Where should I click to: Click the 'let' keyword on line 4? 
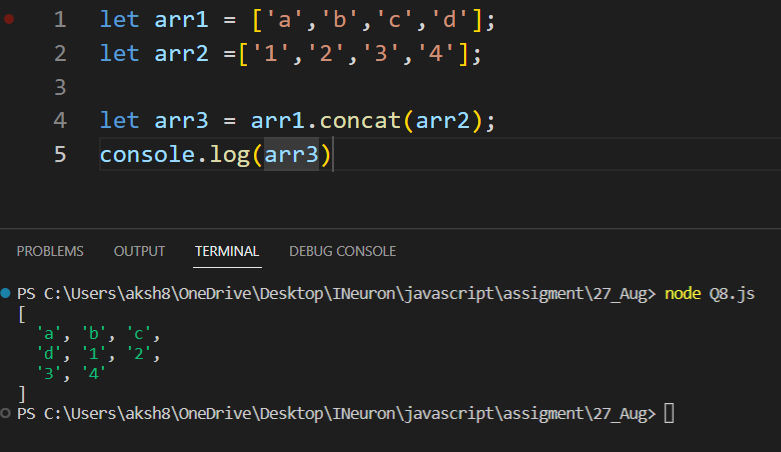[120, 121]
